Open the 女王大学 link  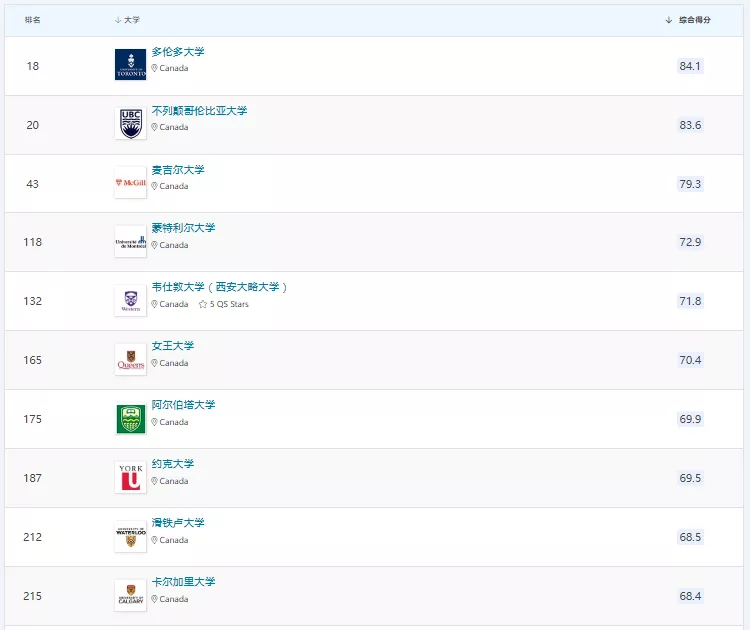[x=173, y=345]
